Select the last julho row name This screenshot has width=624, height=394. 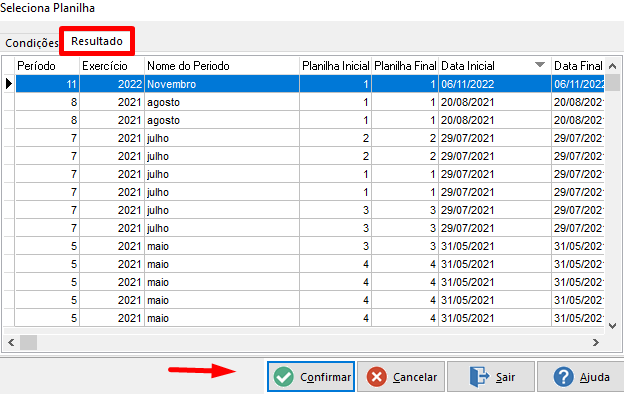[x=222, y=228]
